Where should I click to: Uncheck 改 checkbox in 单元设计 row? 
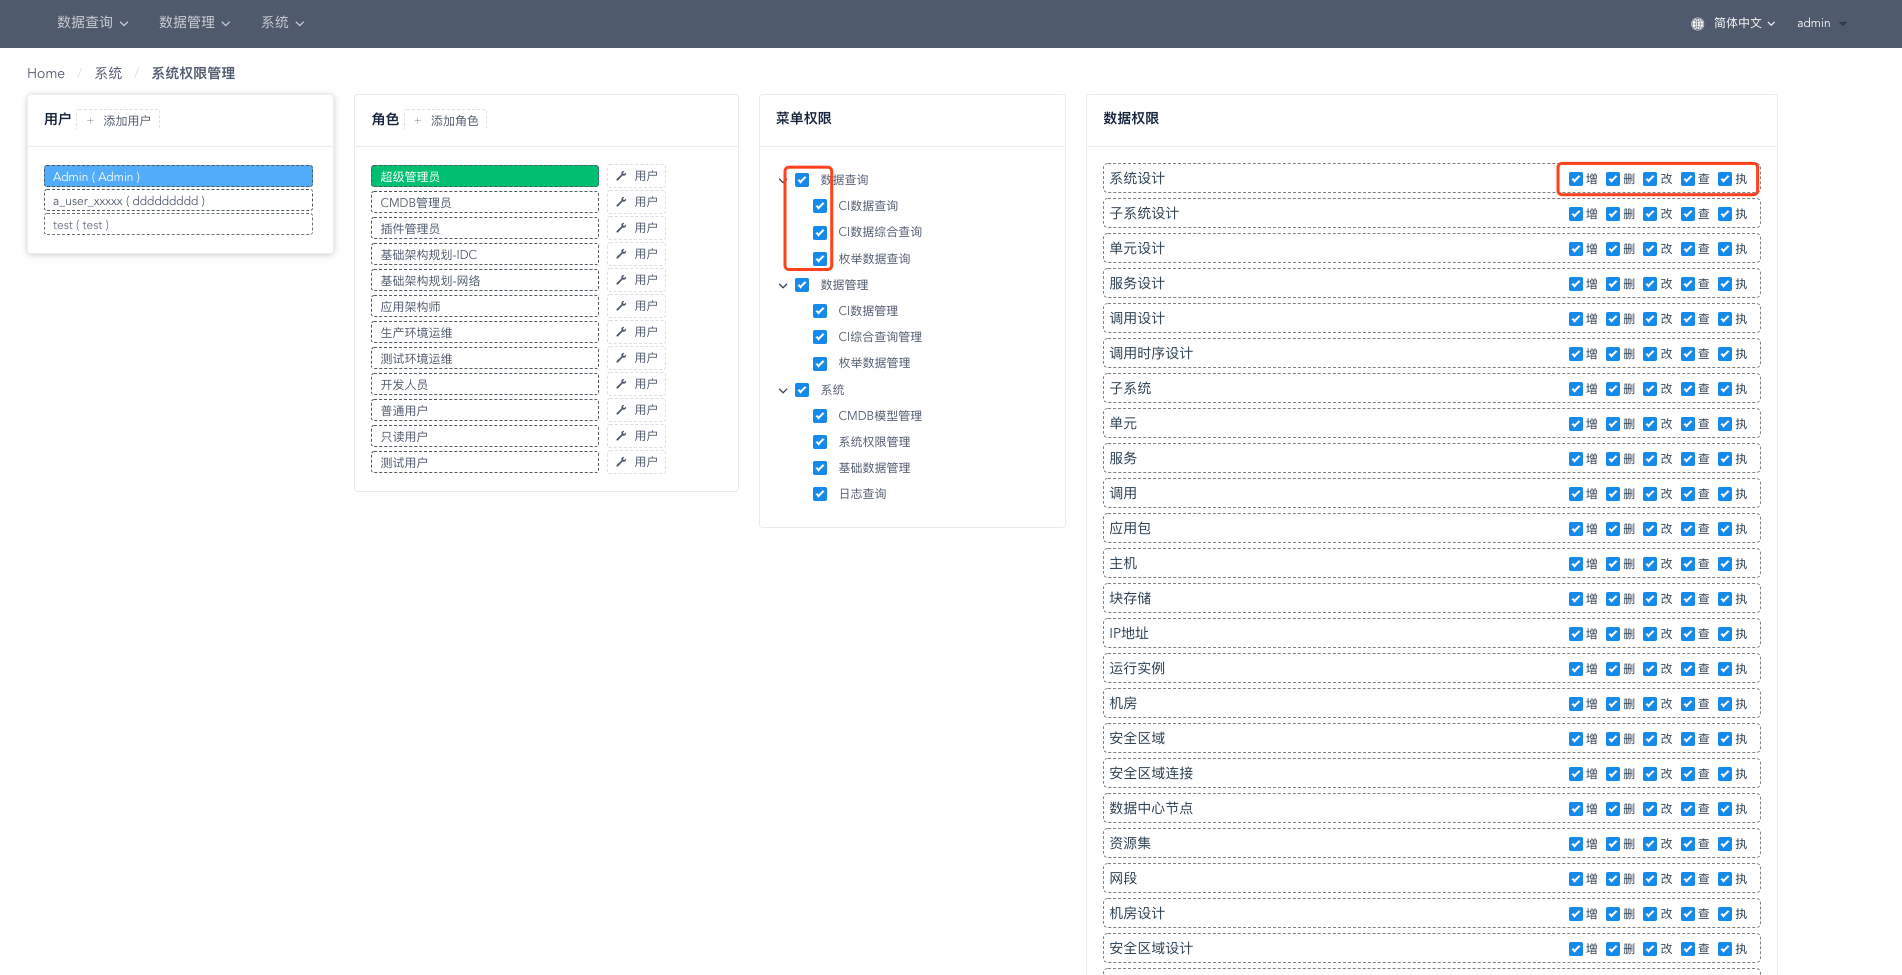coord(1650,249)
